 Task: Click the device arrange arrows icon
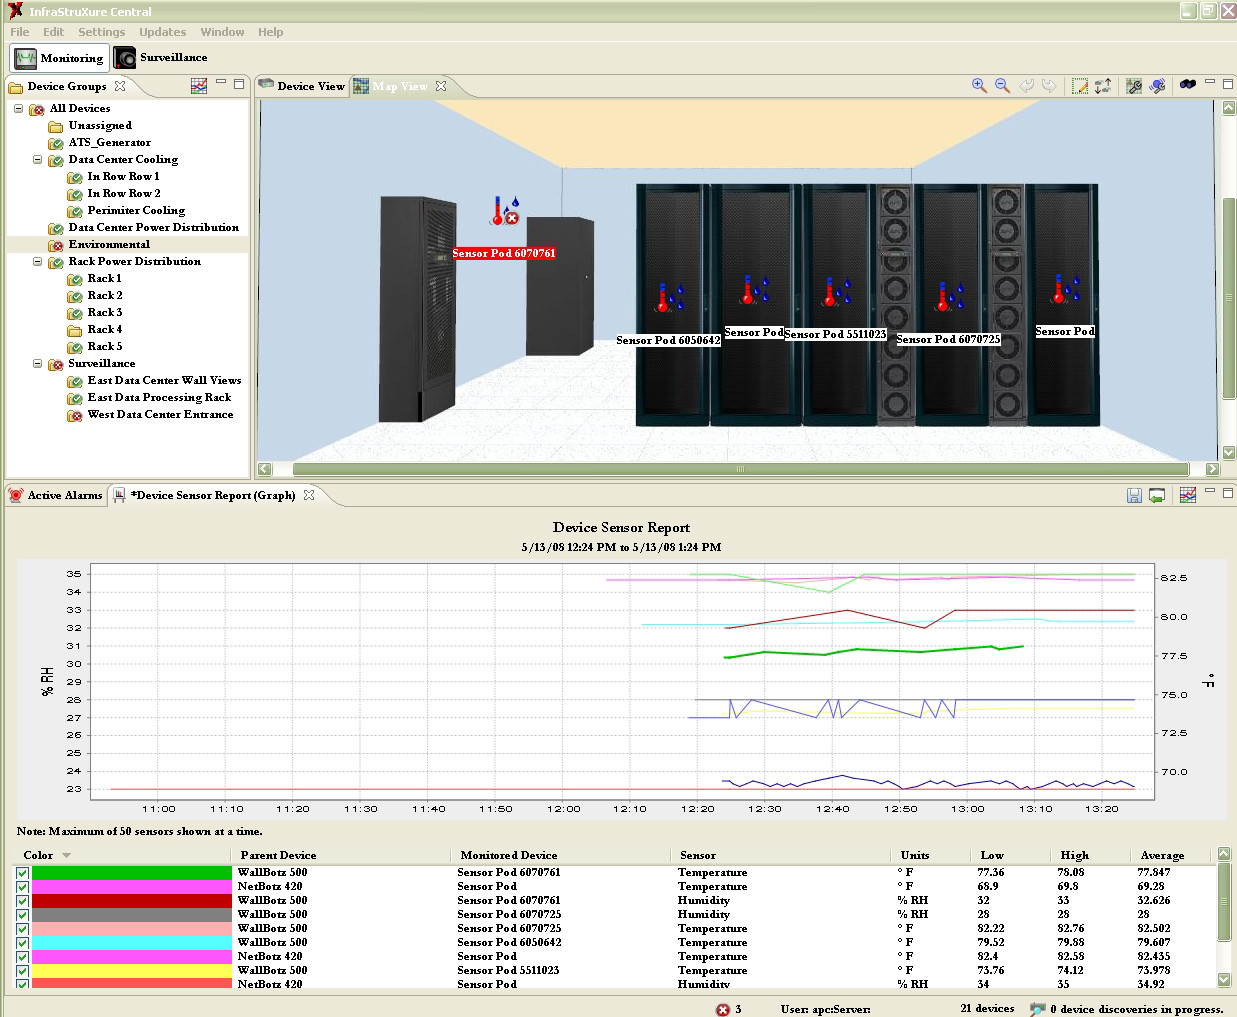(x=1103, y=86)
